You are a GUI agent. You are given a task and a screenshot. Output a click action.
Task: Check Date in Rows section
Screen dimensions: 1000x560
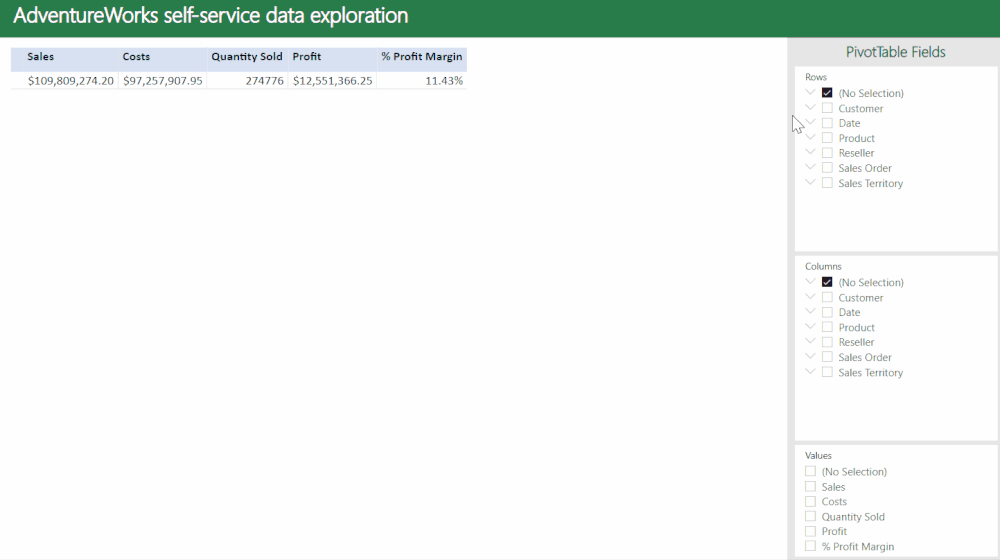827,123
